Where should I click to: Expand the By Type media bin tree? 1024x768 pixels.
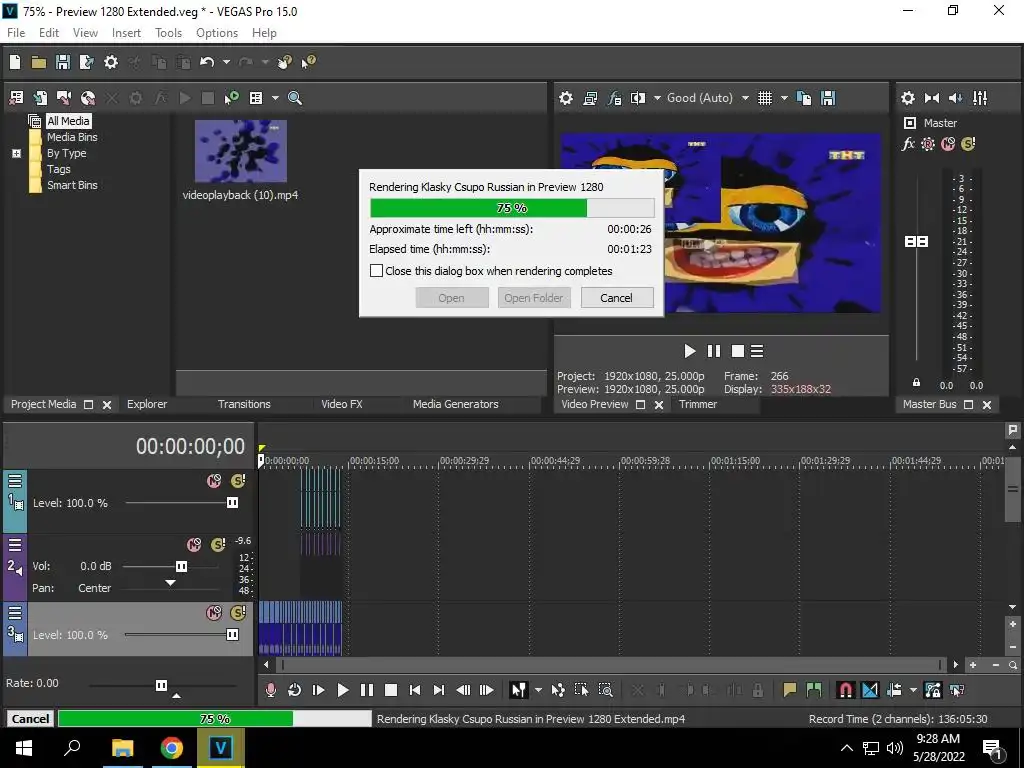pos(16,153)
